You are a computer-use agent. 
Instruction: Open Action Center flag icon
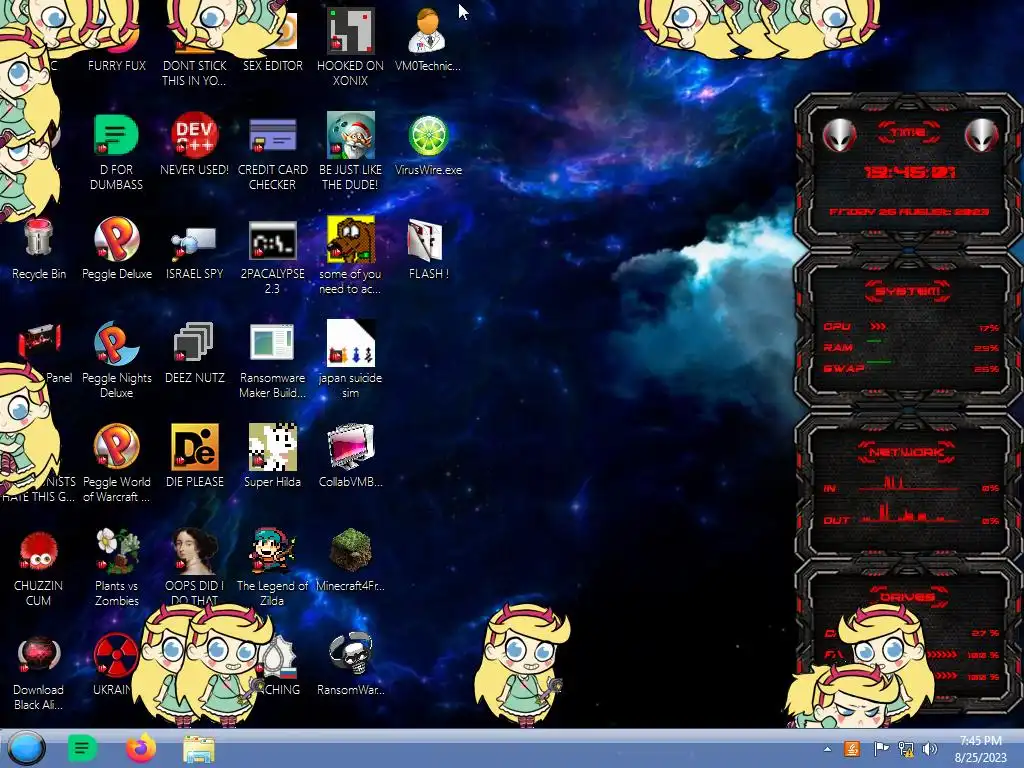(881, 749)
